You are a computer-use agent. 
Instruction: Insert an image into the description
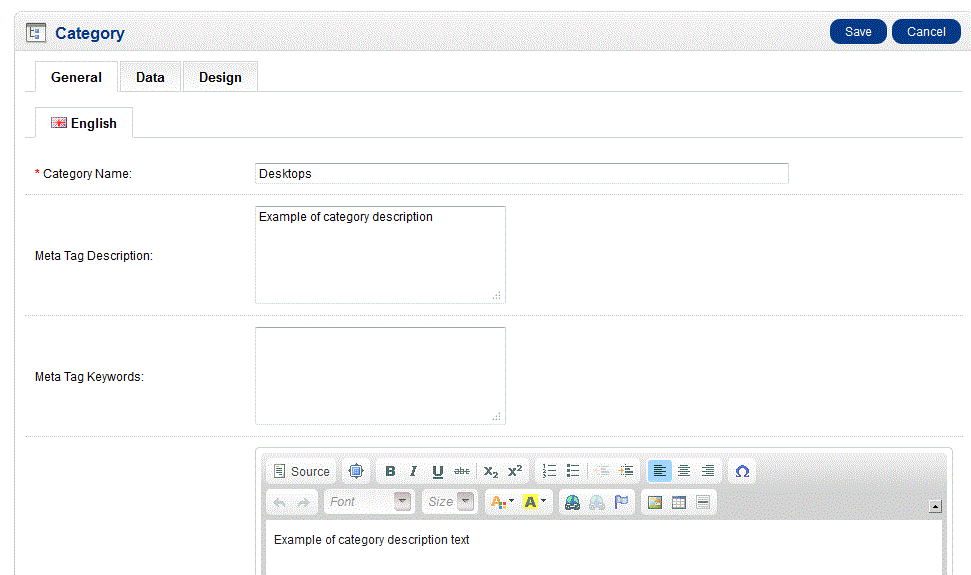point(655,502)
